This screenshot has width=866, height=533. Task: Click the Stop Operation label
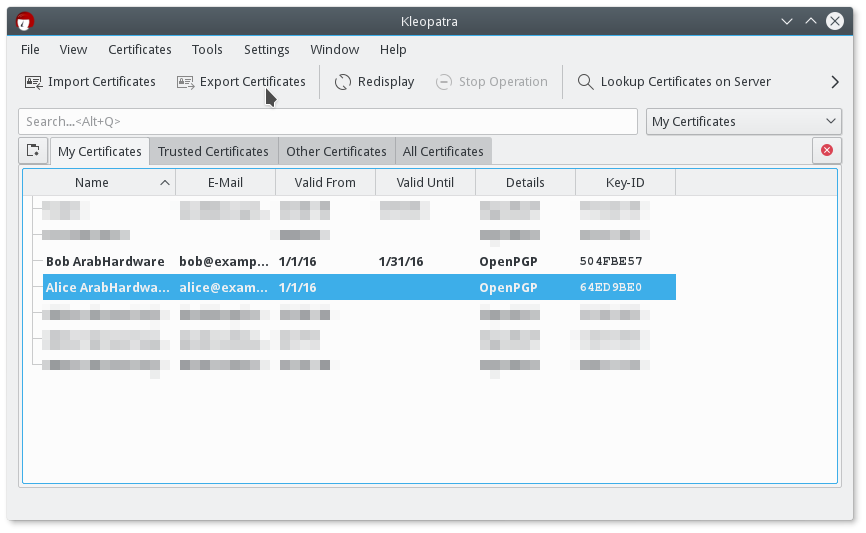click(x=503, y=82)
